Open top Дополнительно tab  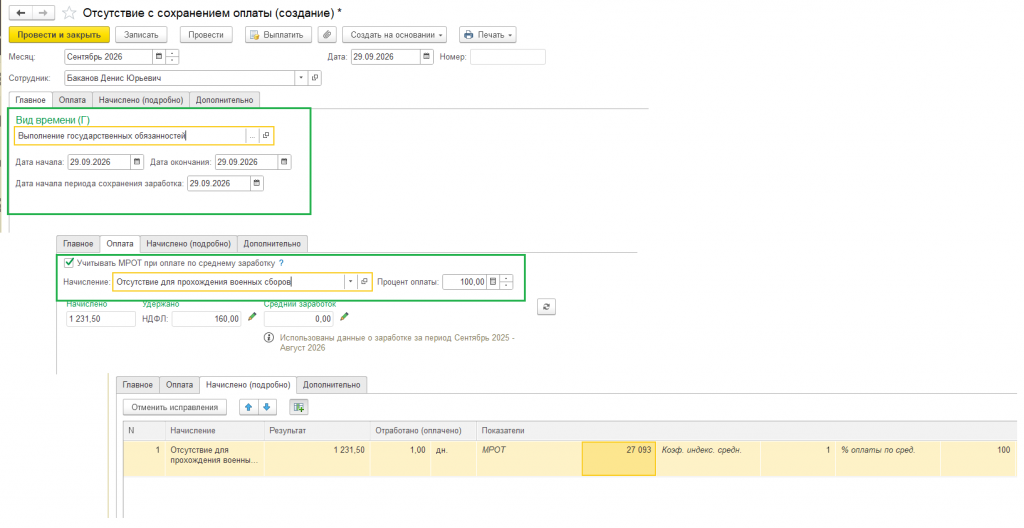[225, 100]
